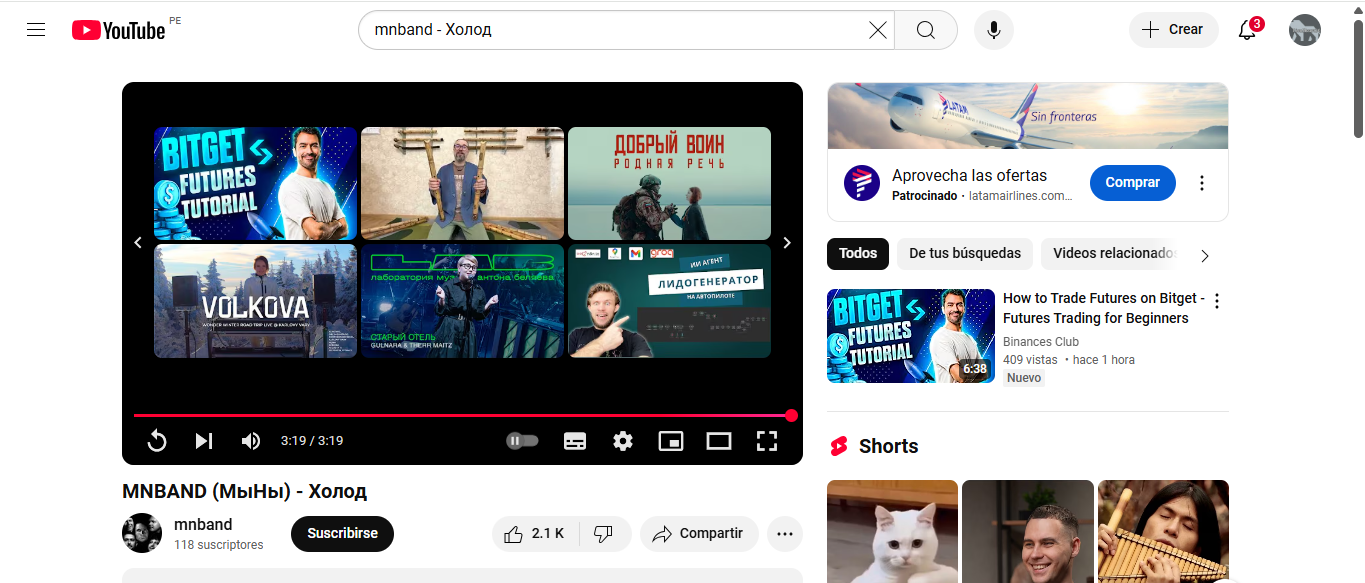
Task: Show previous suggested videos arrow
Action: coord(138,242)
